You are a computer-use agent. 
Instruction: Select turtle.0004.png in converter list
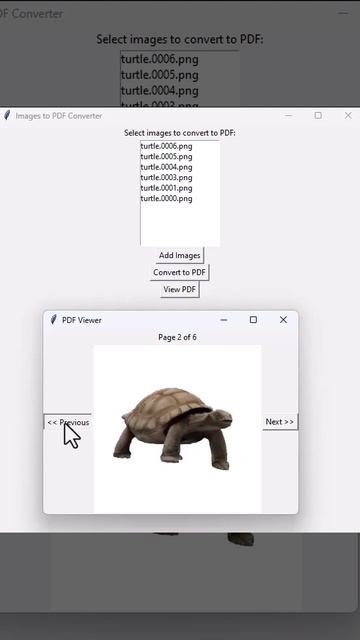(167, 167)
